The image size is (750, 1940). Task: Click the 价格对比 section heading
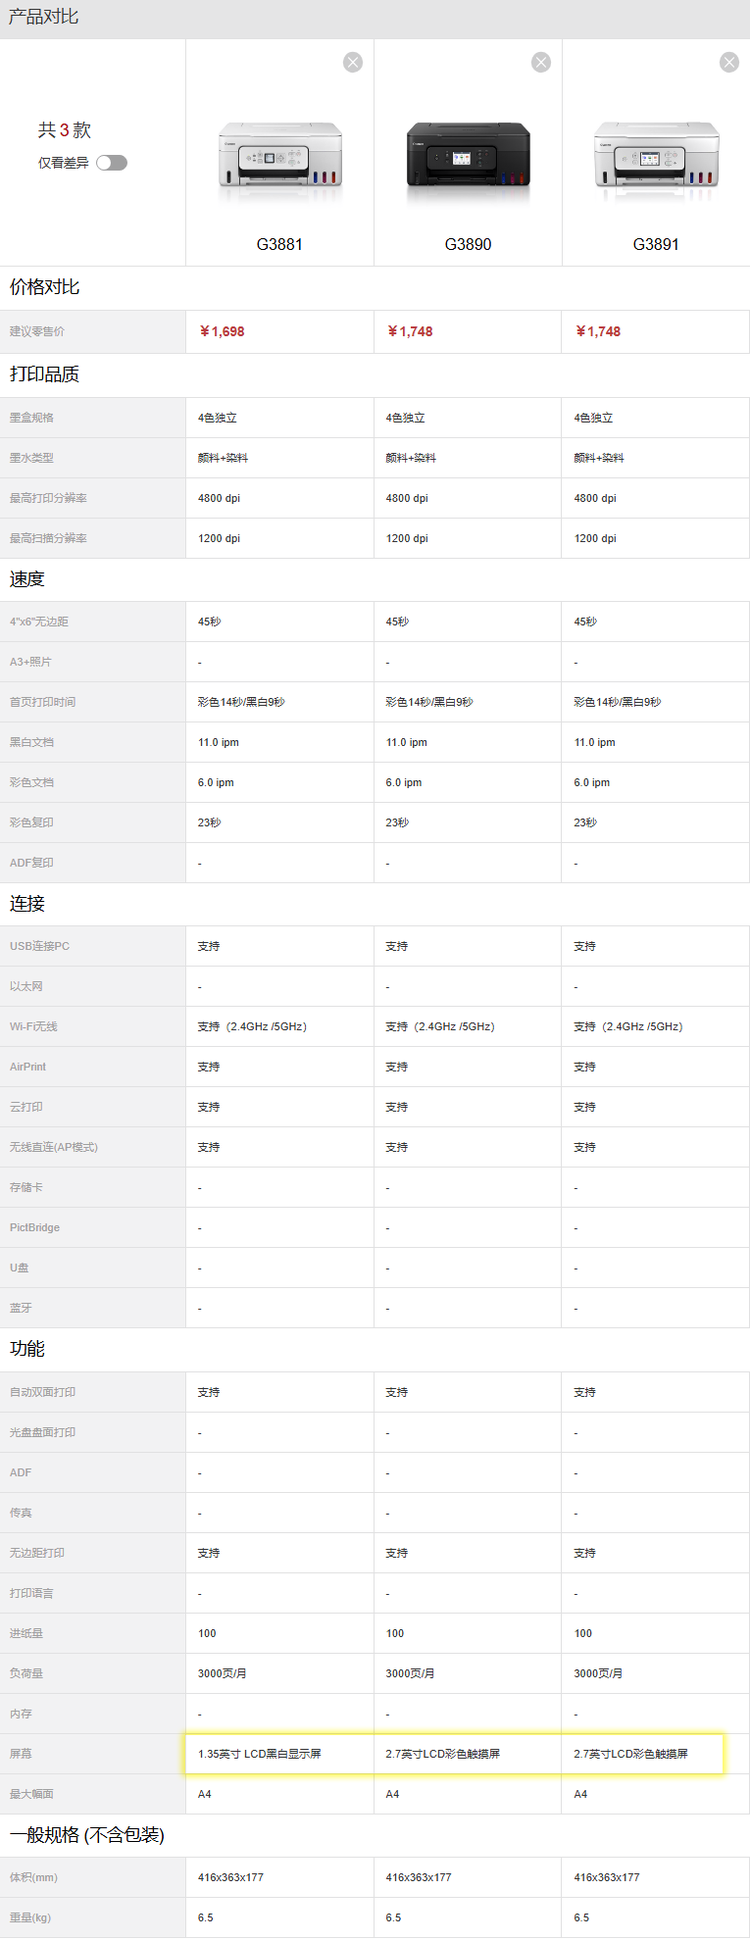pyautogui.click(x=45, y=287)
